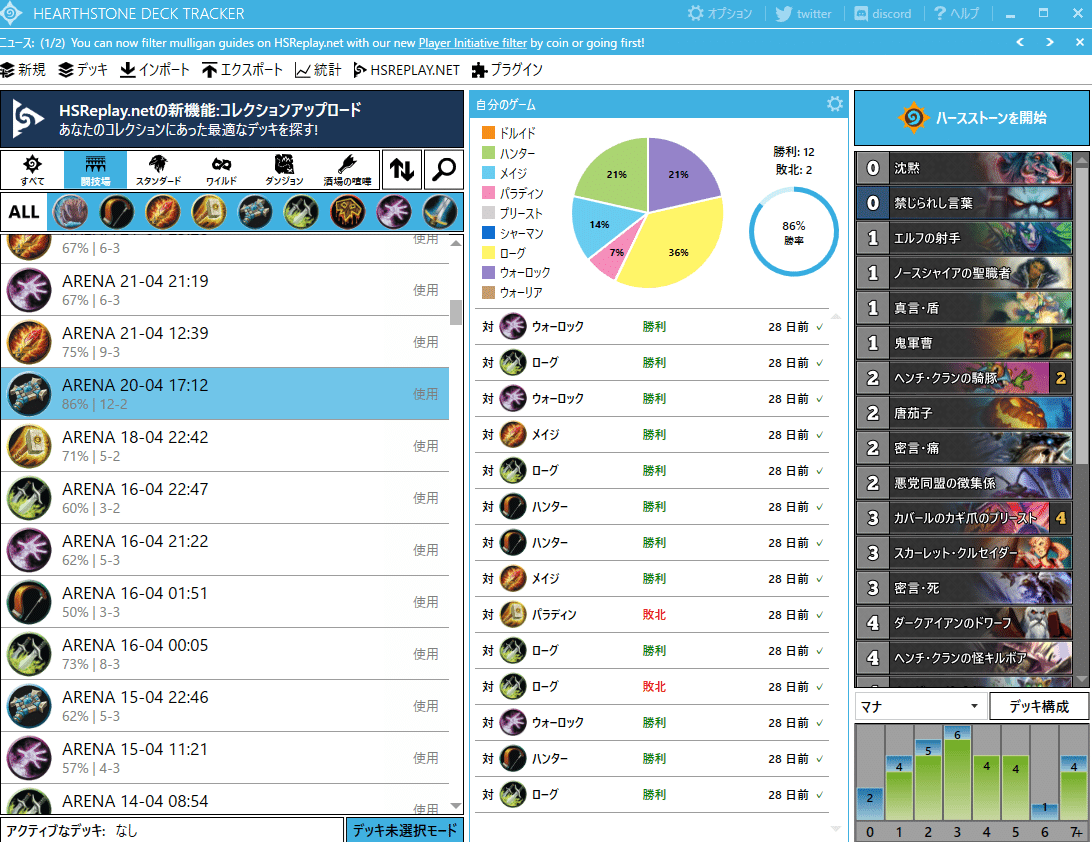Toggle the デッキ未選択モード no-deck mode button
Image resolution: width=1092 pixels, height=842 pixels.
[405, 830]
